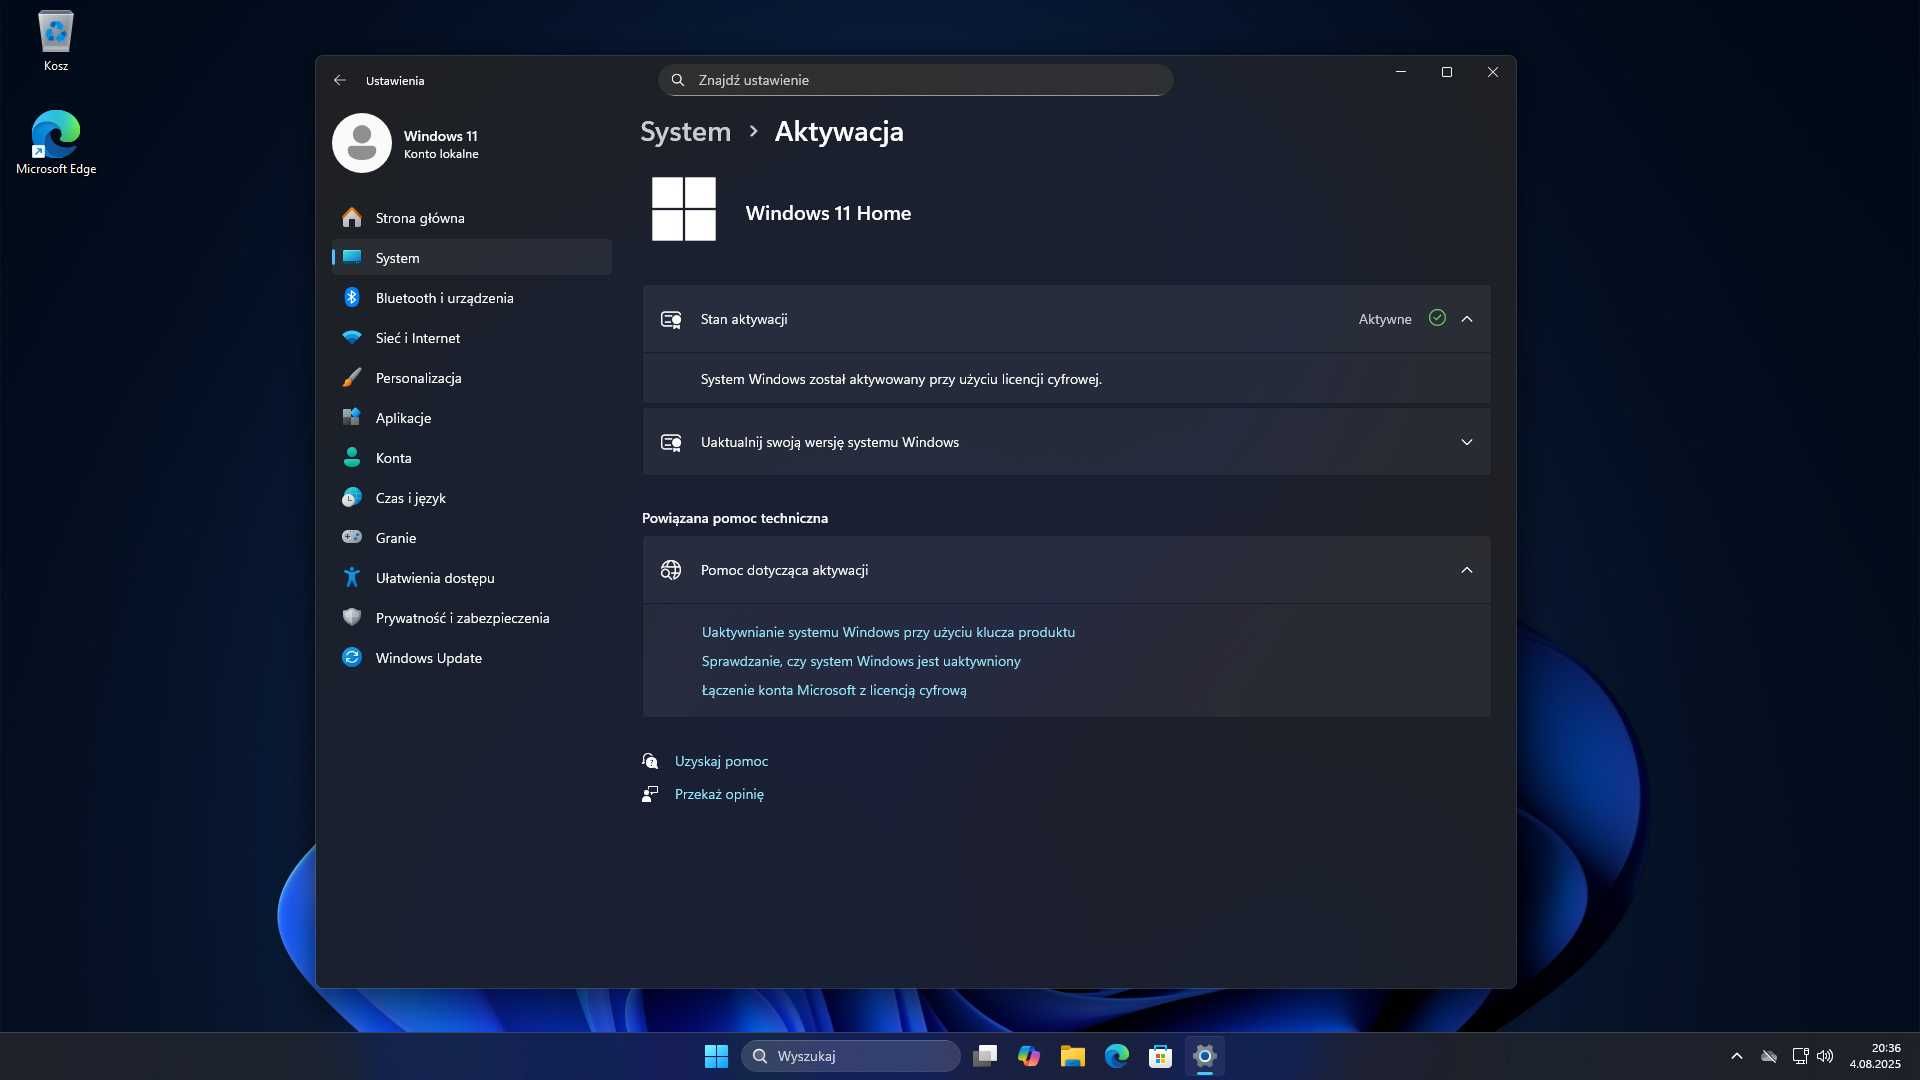
Task: Click the network tray icon
Action: click(x=1800, y=1056)
